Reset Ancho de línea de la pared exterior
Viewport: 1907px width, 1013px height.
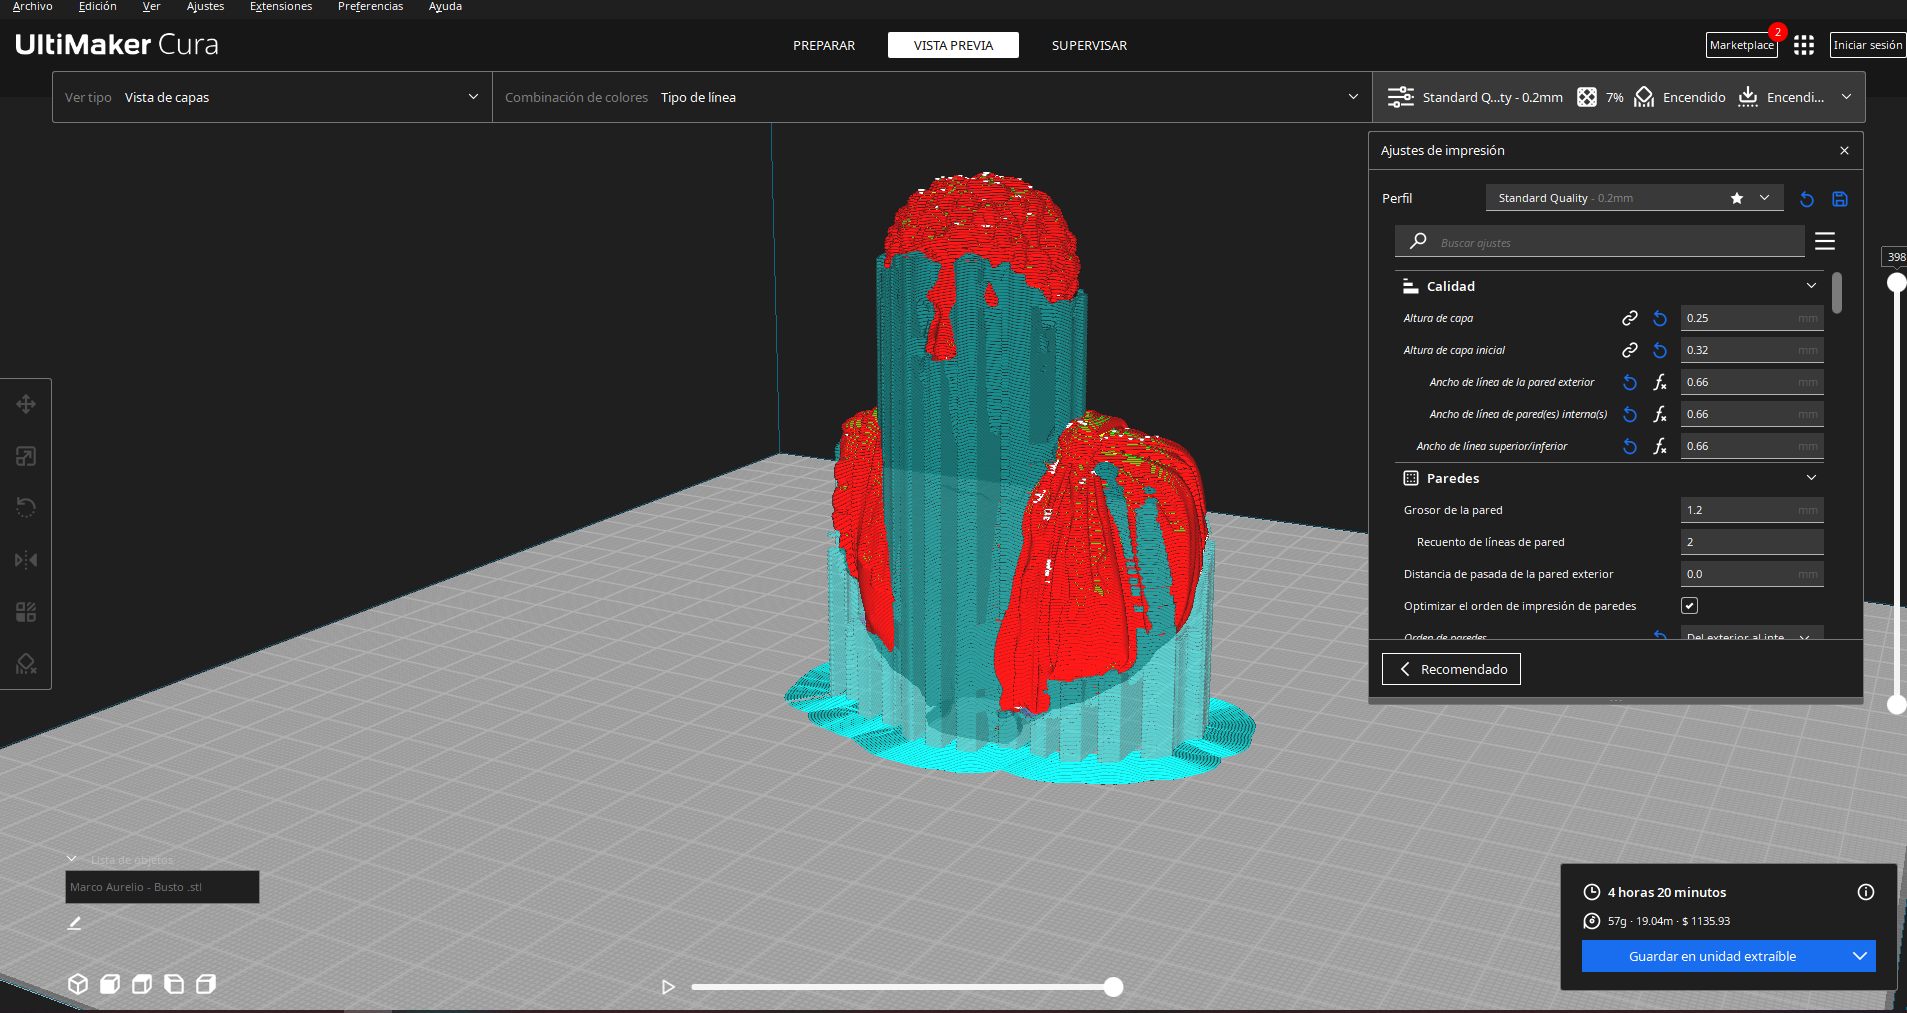[1630, 382]
